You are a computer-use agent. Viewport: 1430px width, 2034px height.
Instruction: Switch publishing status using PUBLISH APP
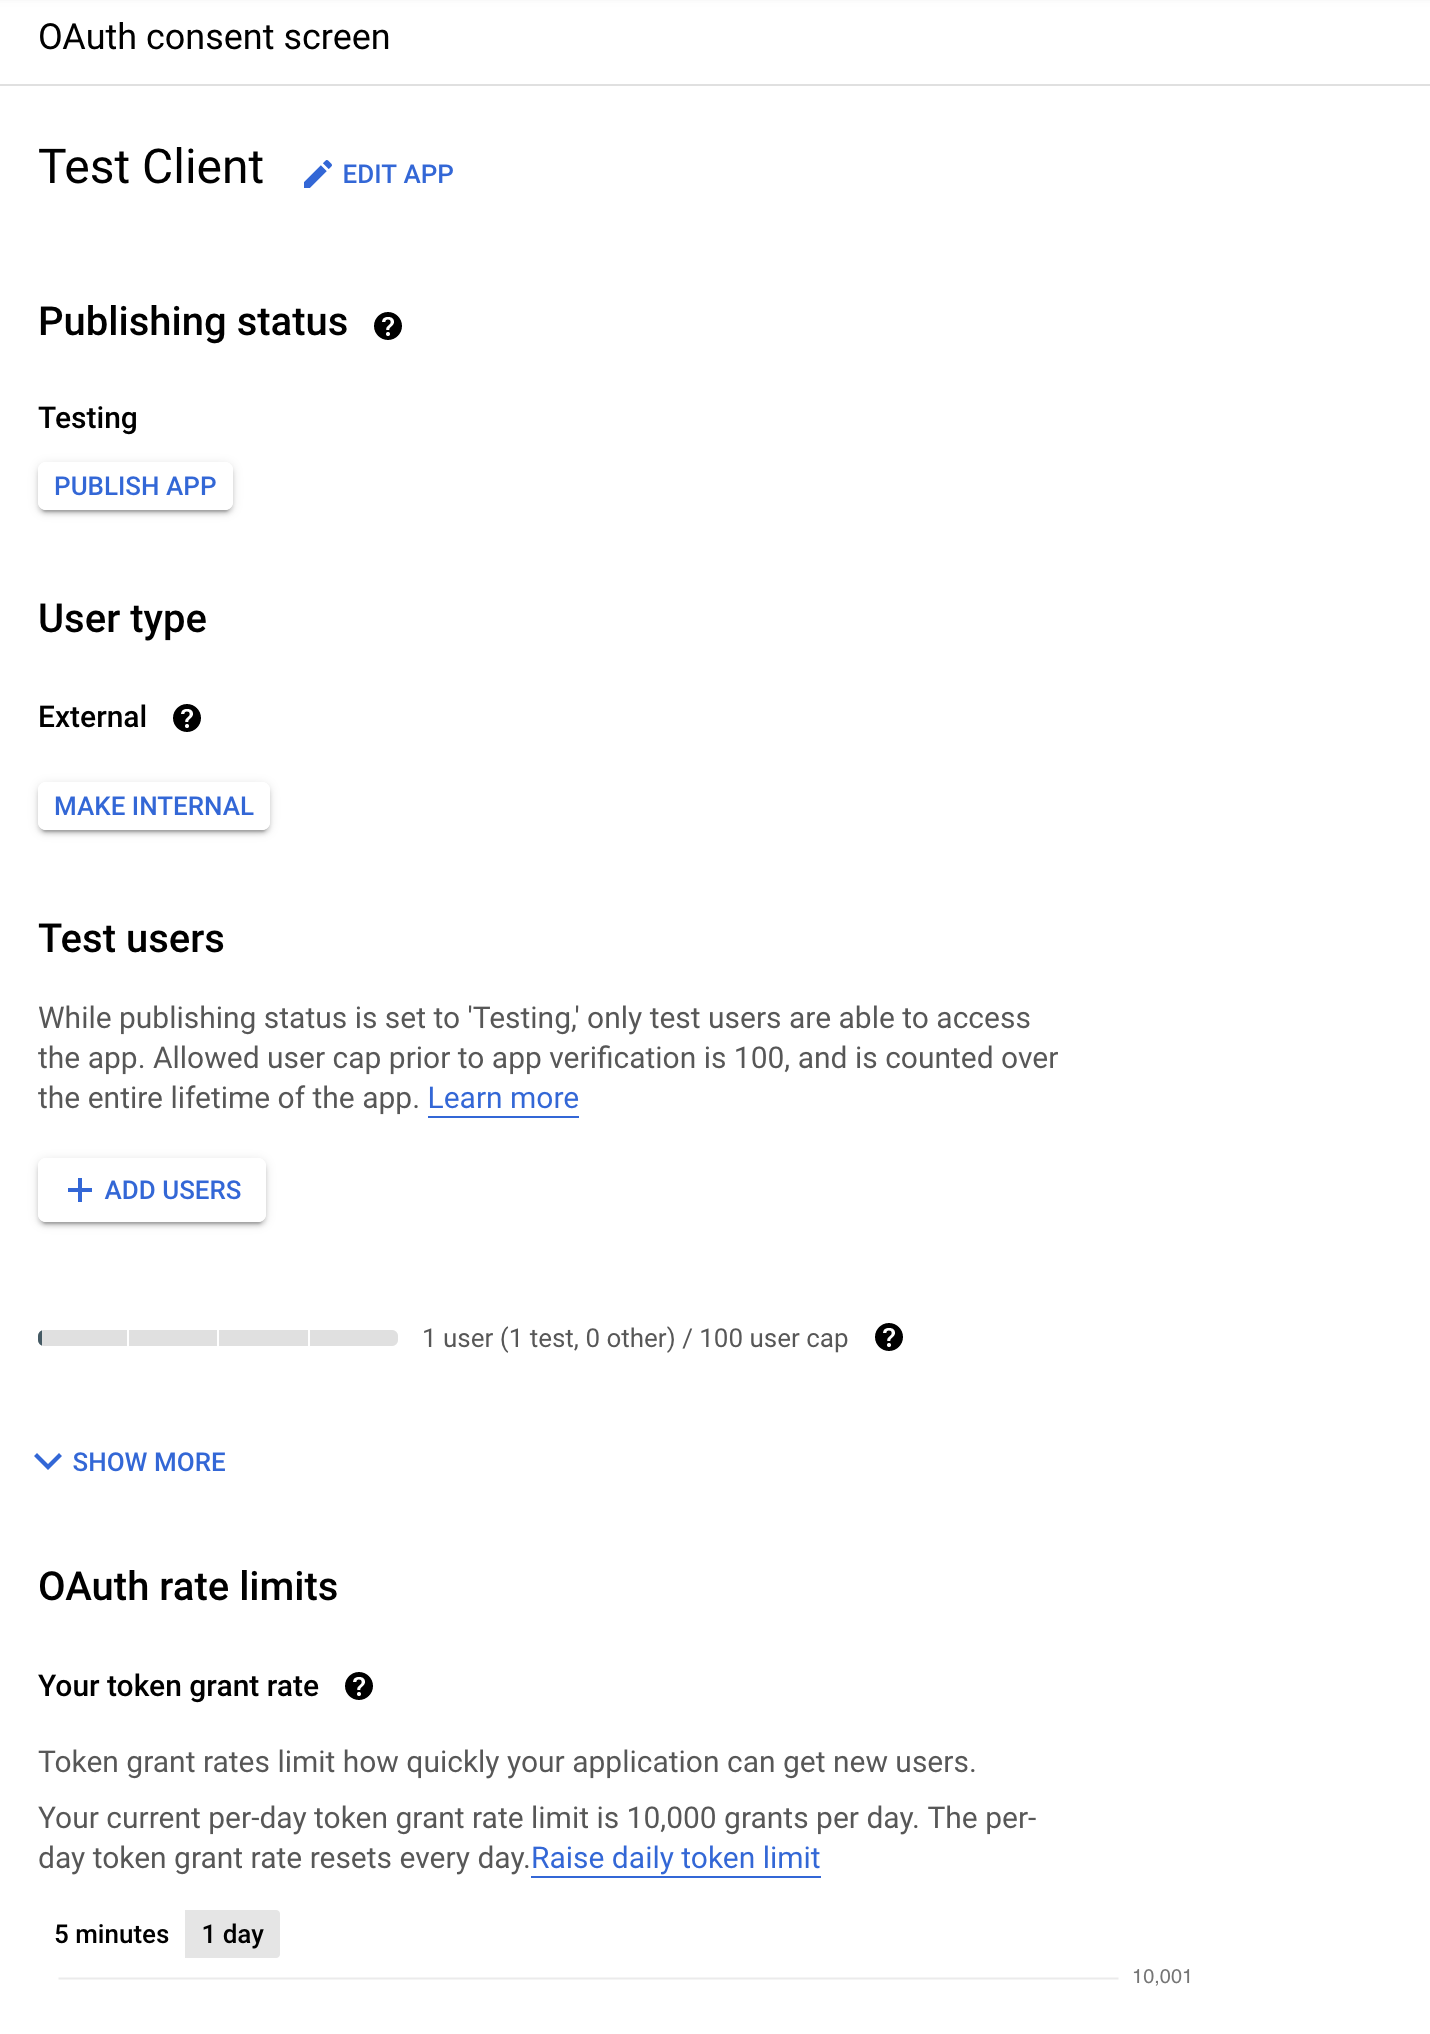coord(135,486)
